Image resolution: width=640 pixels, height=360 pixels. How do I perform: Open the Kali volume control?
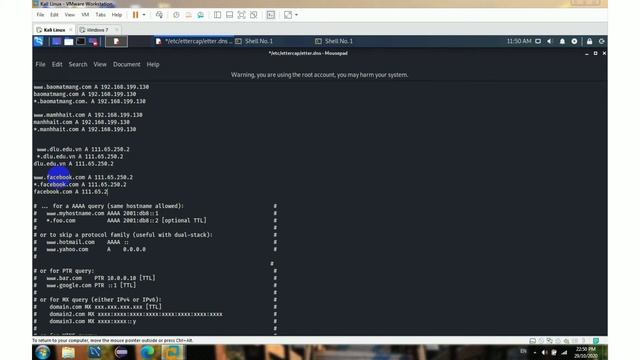tap(550, 41)
